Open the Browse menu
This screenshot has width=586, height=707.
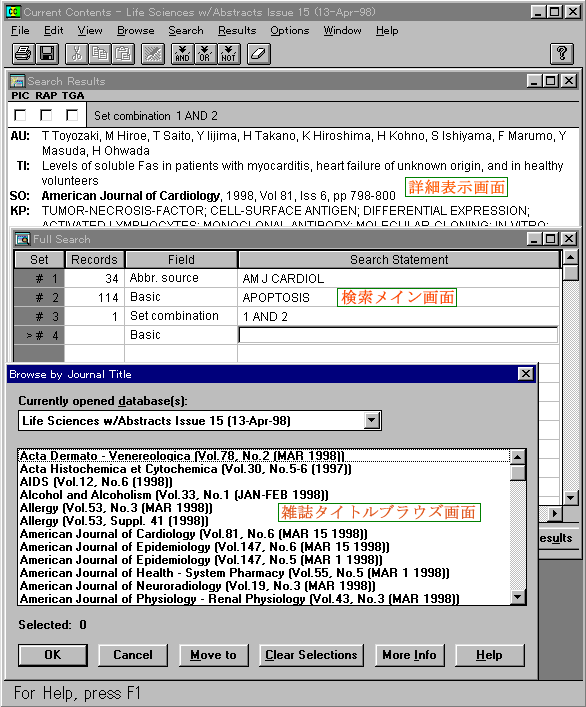(x=136, y=31)
